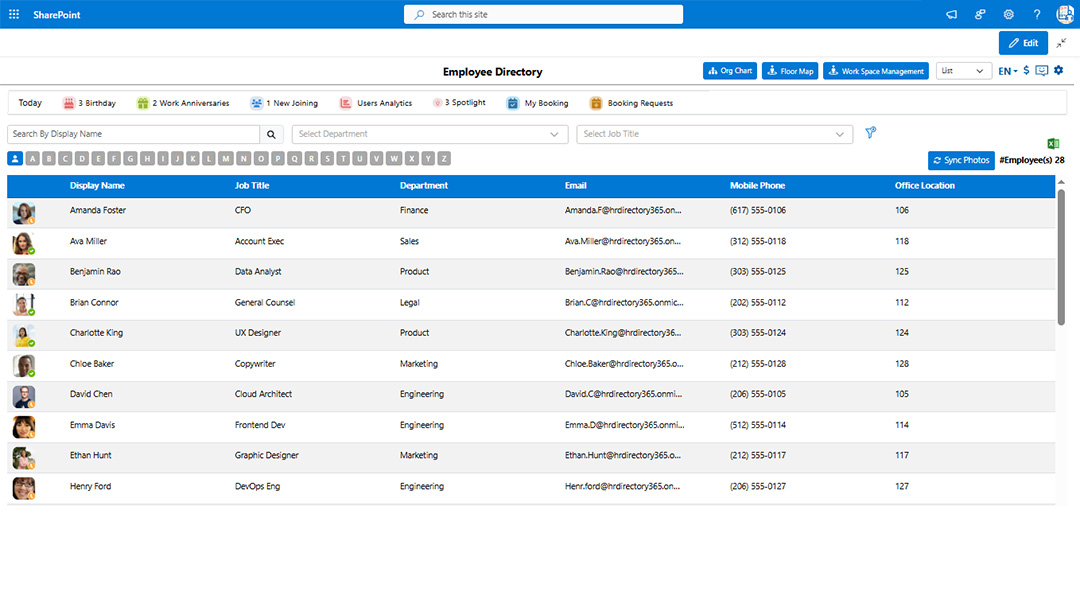Open the Org Chart view
This screenshot has height=607, width=1080.
click(x=729, y=70)
